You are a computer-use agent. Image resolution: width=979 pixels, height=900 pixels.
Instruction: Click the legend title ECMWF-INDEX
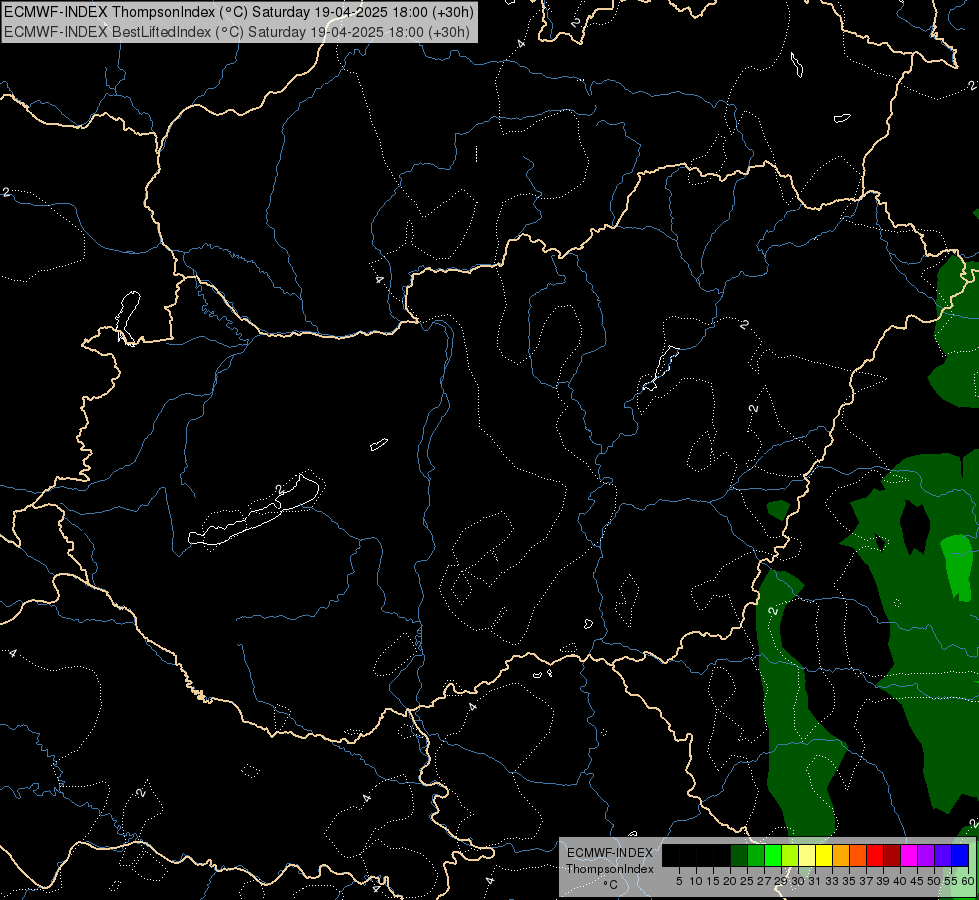click(x=610, y=853)
